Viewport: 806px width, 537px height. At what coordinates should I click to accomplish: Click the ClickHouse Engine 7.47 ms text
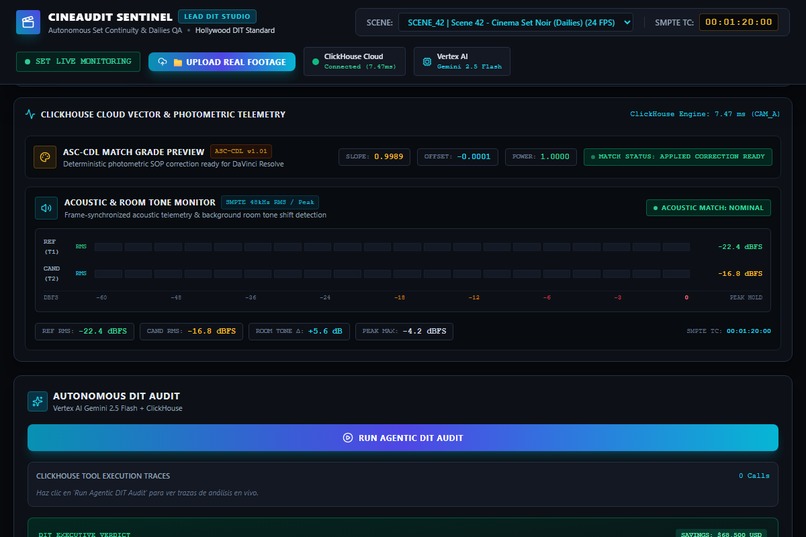pyautogui.click(x=705, y=114)
